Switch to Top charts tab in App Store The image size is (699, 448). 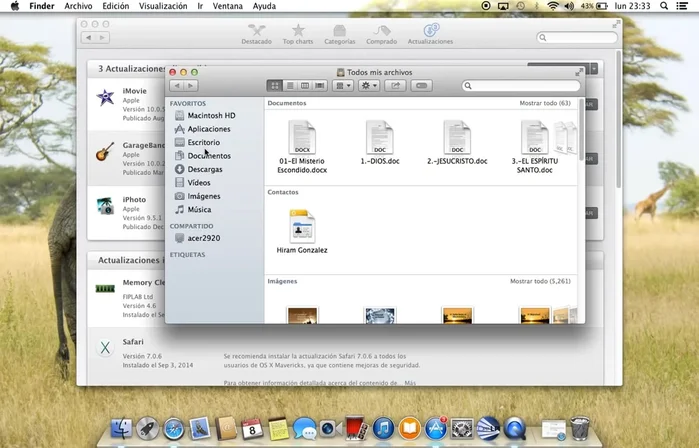pos(297,34)
